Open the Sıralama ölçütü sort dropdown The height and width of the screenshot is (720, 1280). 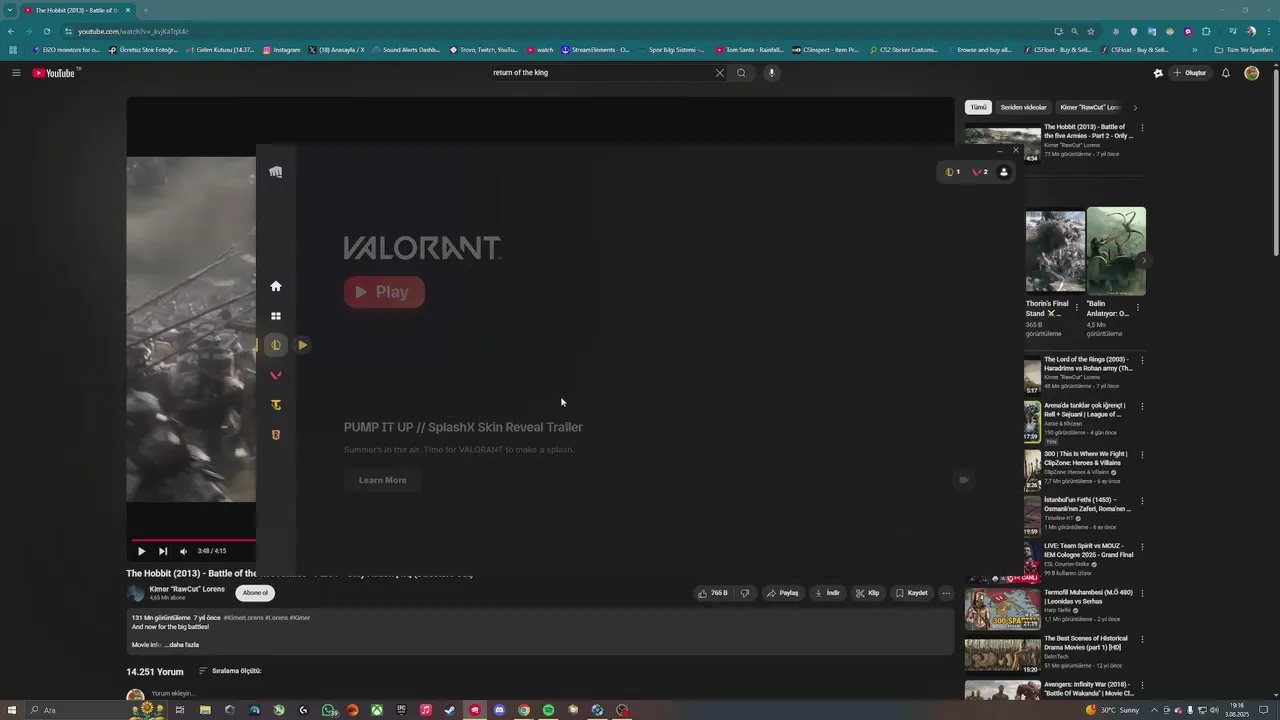(230, 671)
